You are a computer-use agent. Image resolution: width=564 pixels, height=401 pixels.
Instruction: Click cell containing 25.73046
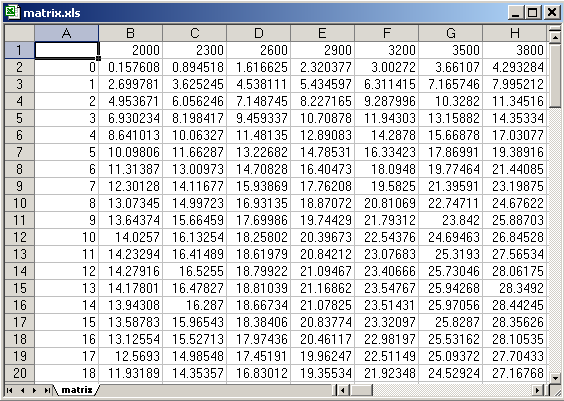coord(451,271)
